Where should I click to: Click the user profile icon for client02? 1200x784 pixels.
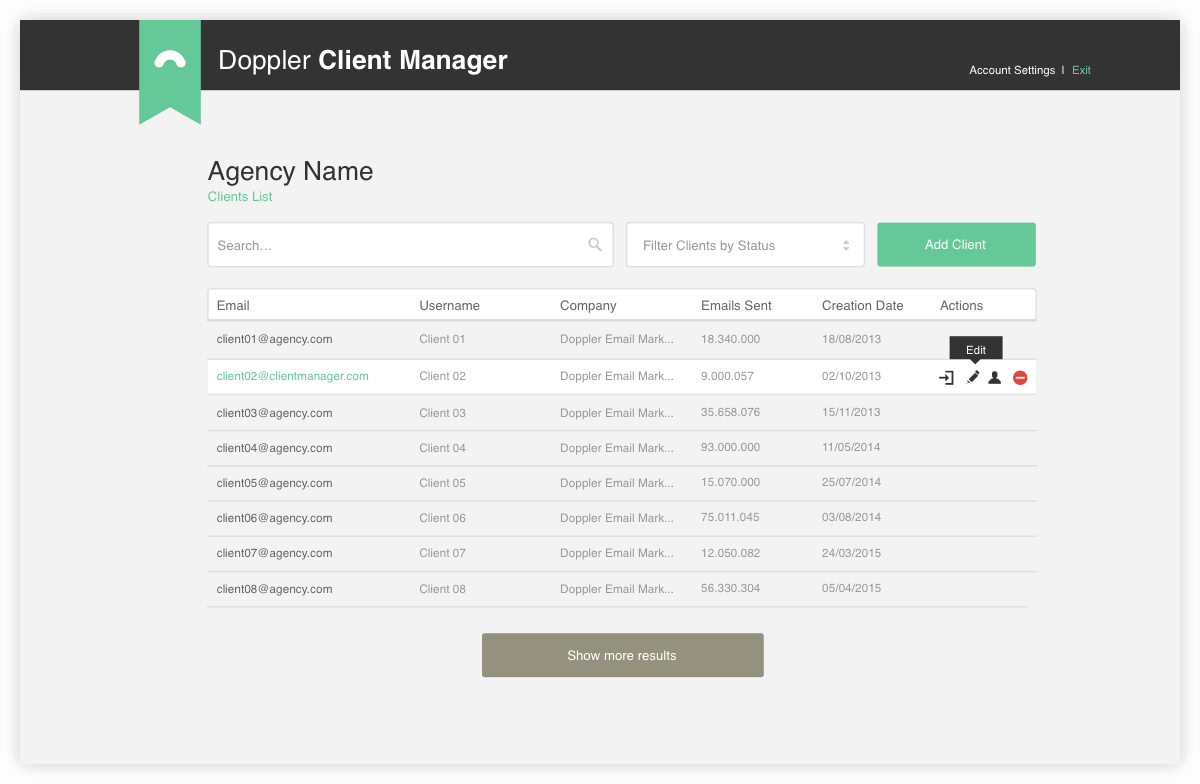pos(995,377)
